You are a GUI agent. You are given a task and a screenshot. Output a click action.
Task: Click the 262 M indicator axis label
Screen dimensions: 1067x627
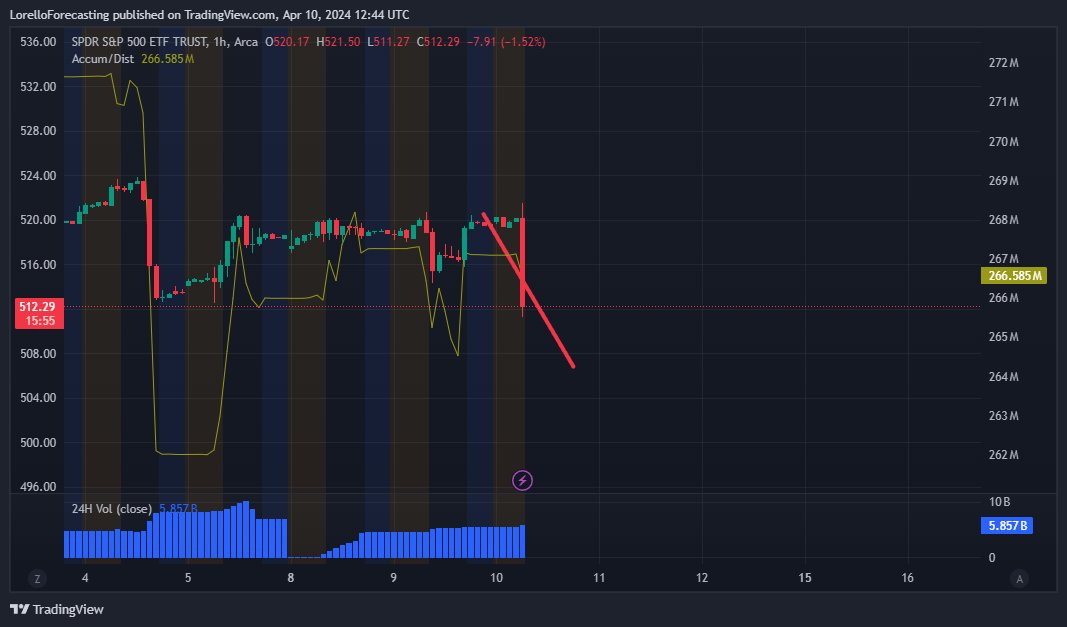(1004, 455)
